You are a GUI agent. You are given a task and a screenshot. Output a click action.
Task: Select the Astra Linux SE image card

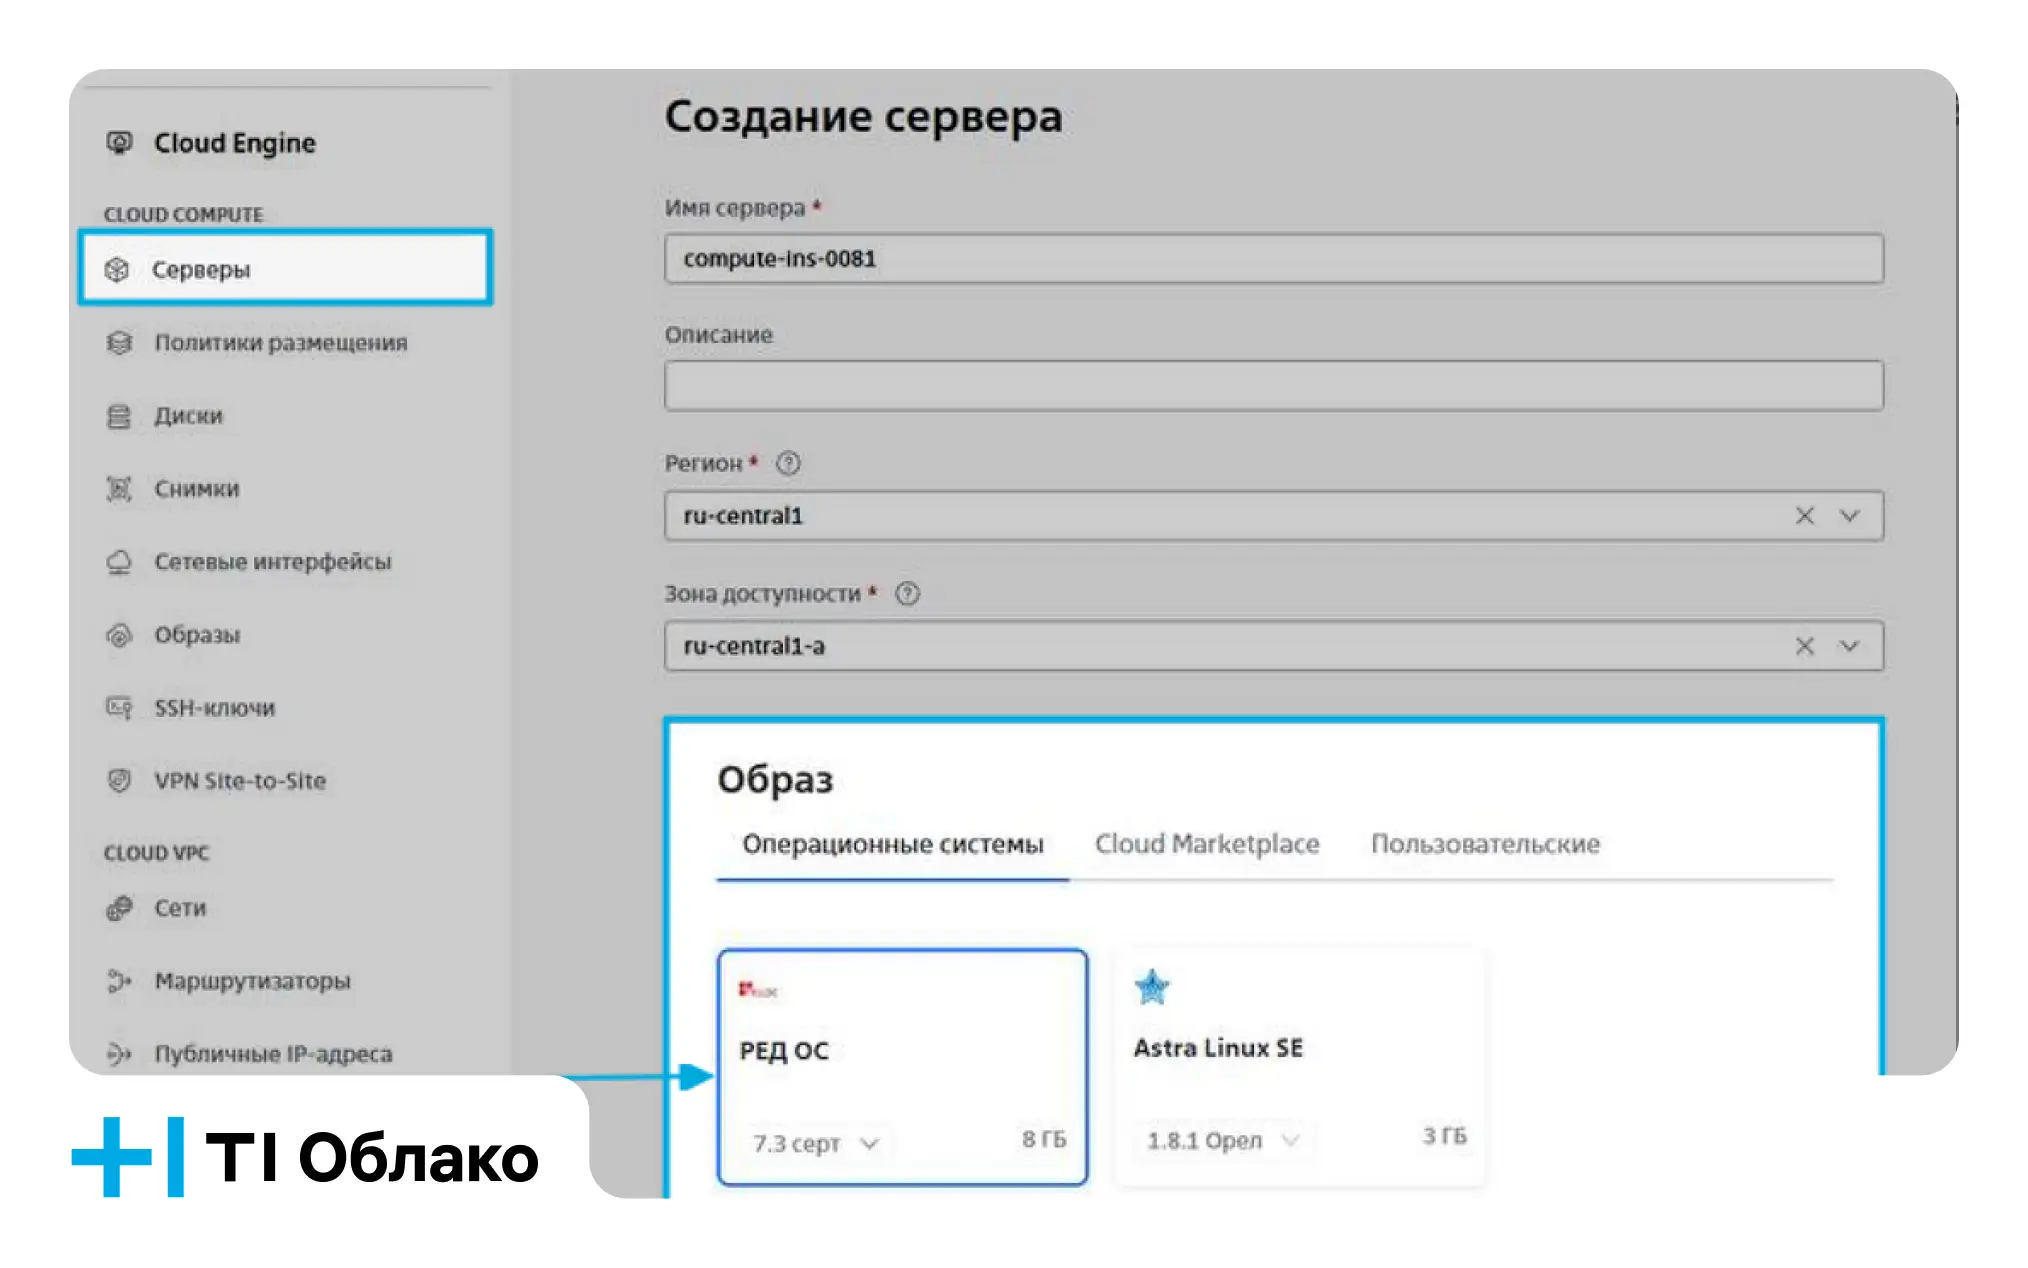pyautogui.click(x=1299, y=1067)
